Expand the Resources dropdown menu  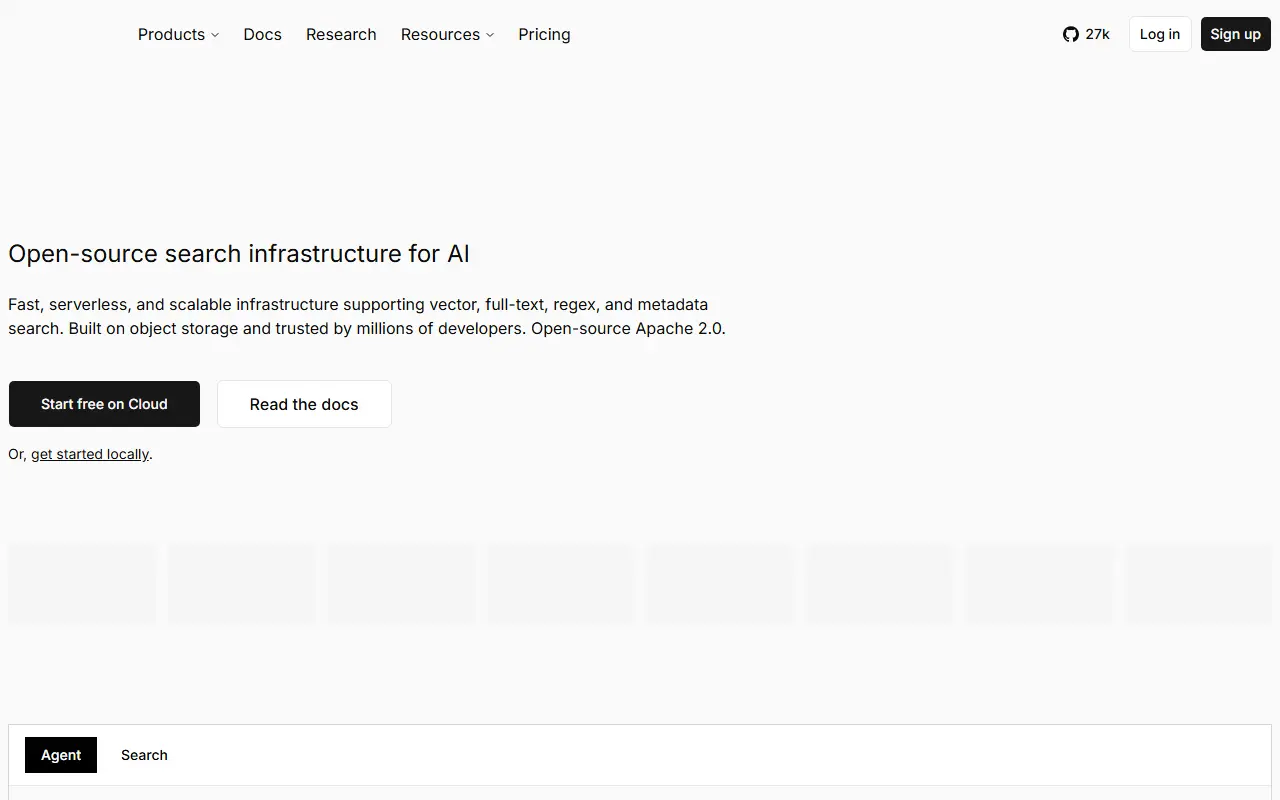pyautogui.click(x=447, y=34)
